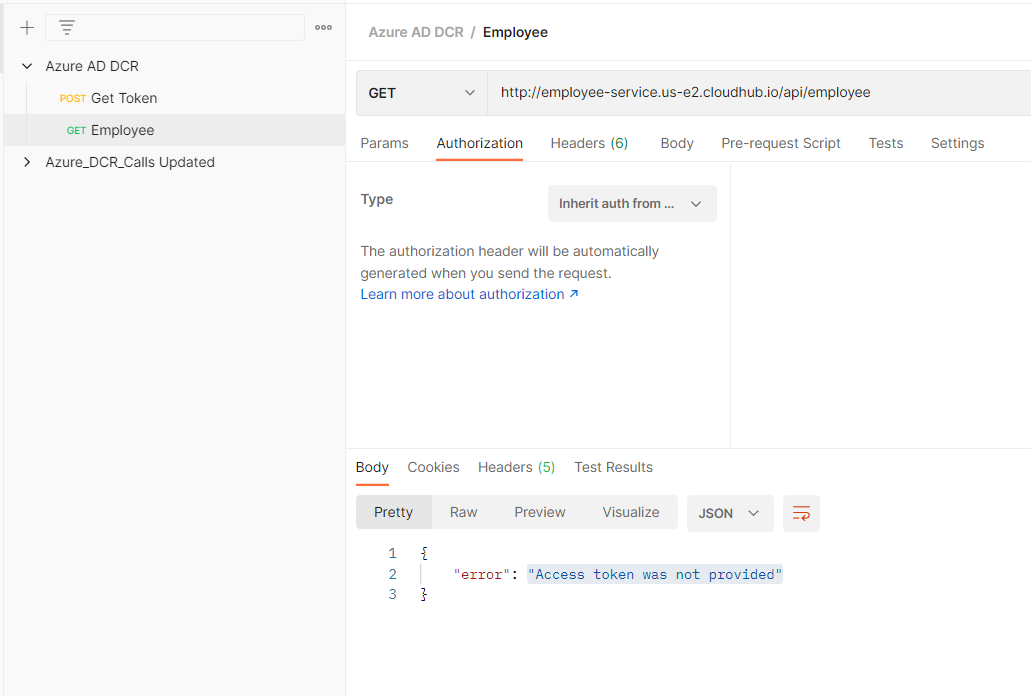This screenshot has height=696, width=1031.
Task: Click the Learn more about authorization link
Action: pos(461,293)
